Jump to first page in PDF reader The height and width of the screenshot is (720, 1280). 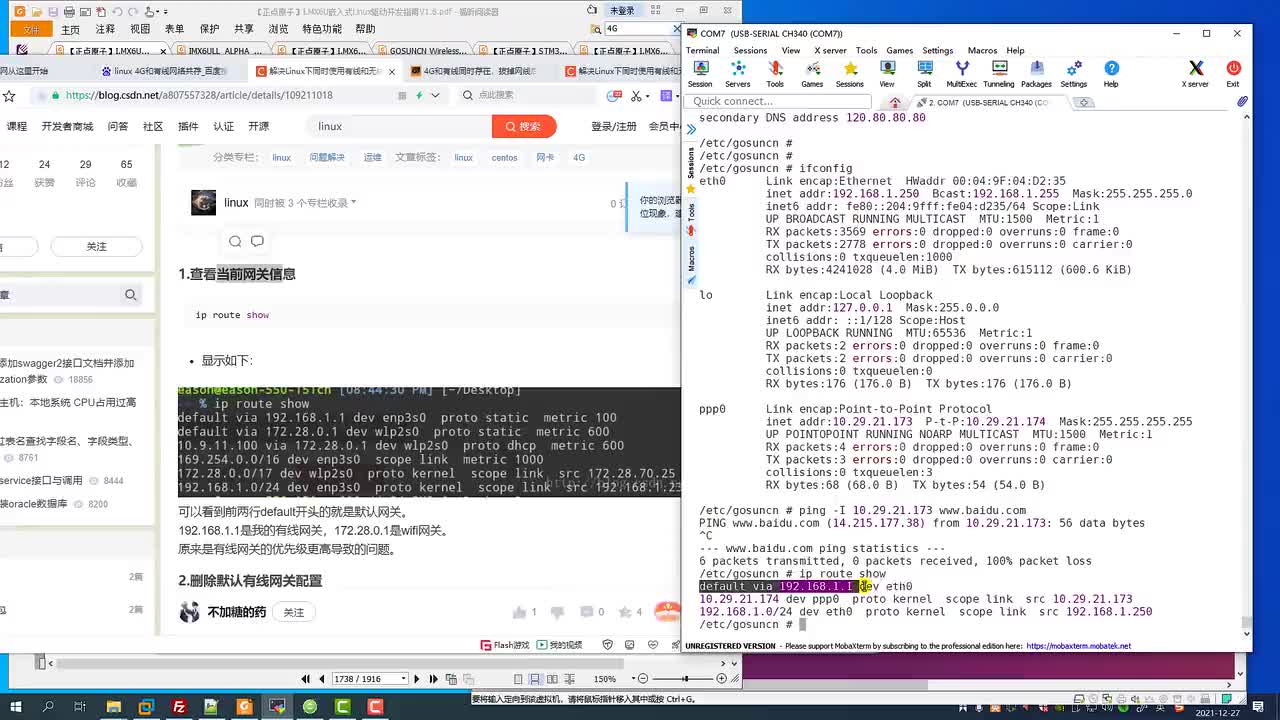tap(306, 679)
